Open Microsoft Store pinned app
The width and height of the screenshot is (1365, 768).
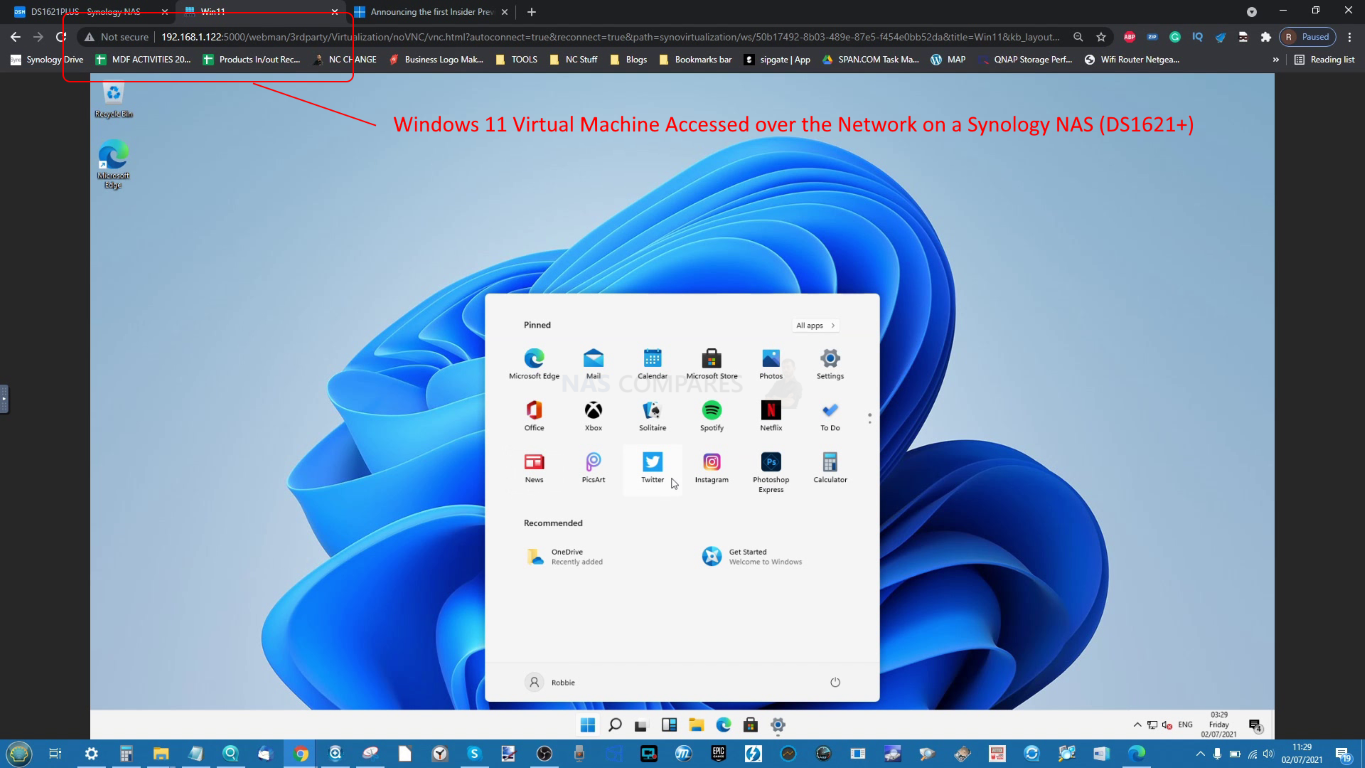(711, 364)
